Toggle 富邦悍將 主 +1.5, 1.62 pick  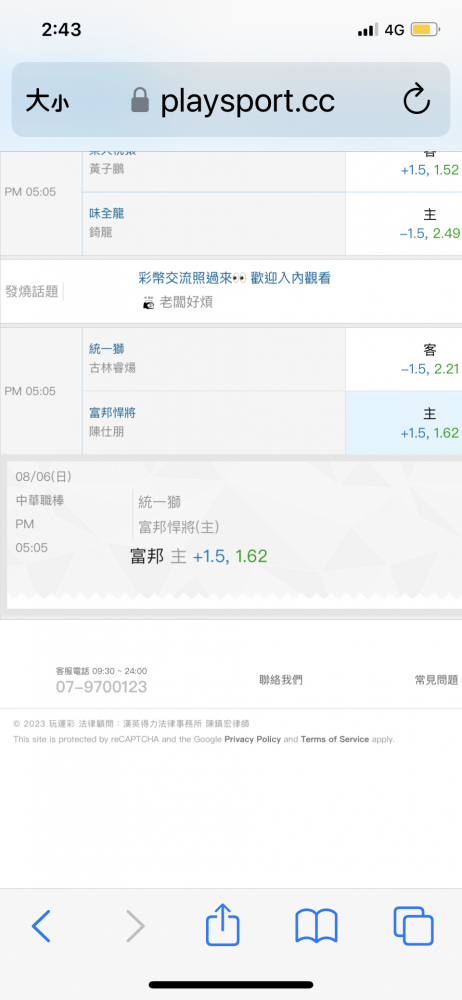[404, 423]
